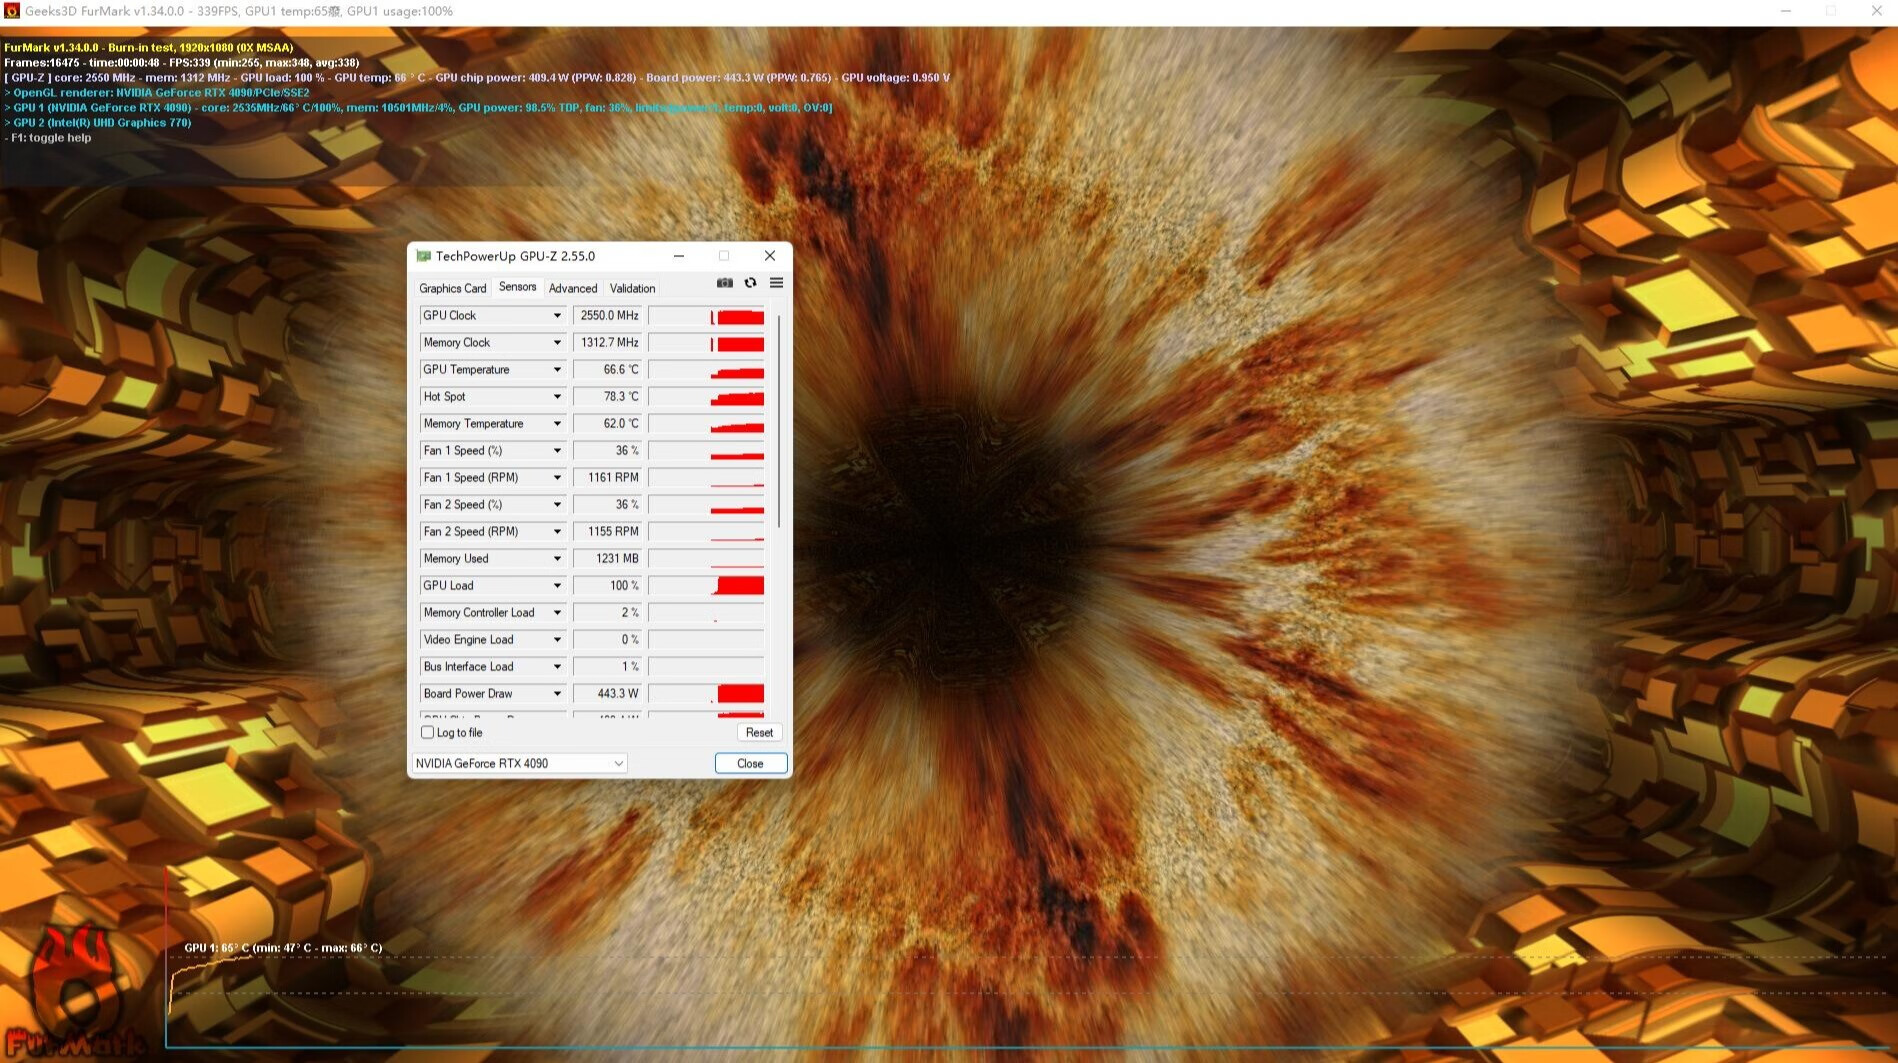Viewport: 1898px width, 1063px height.
Task: Open the NVIDIA GeForce RTX 4090 selector
Action: click(x=519, y=764)
